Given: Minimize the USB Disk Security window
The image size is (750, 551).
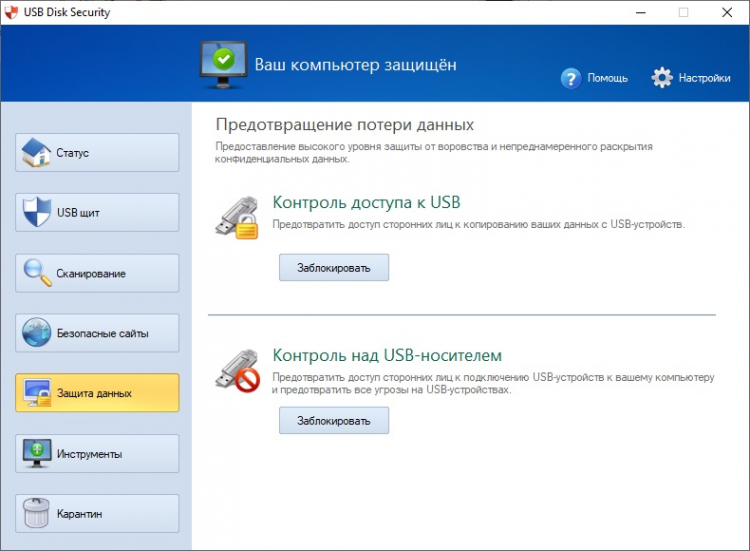Looking at the screenshot, I should tap(640, 12).
